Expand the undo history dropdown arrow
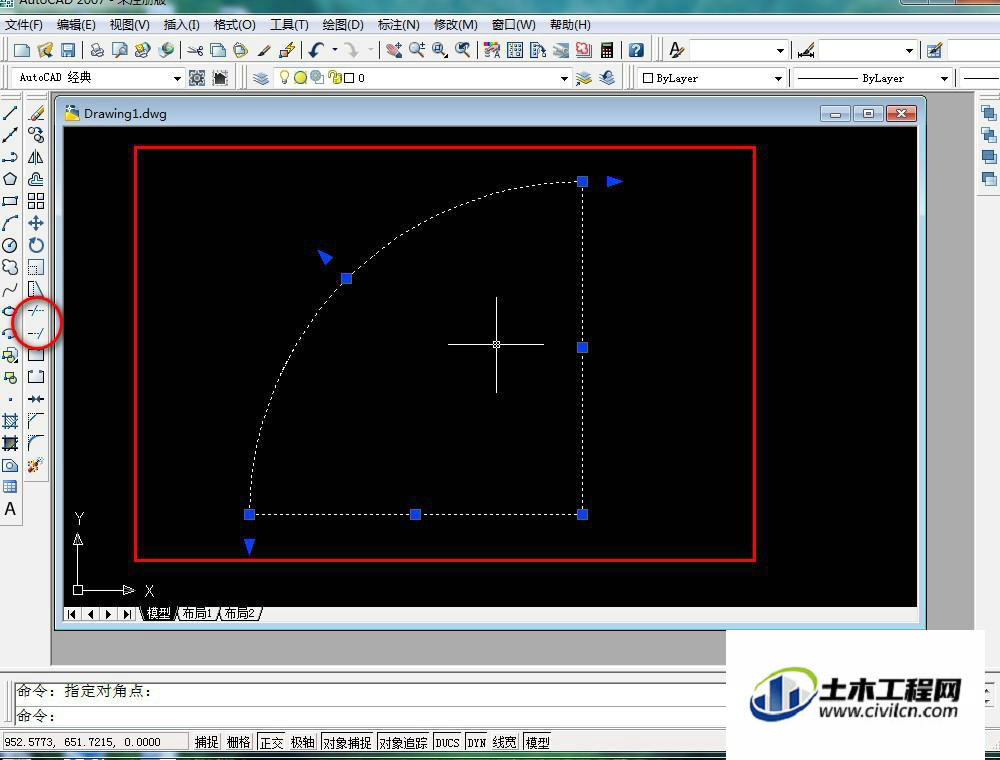The image size is (1000, 760). coord(334,50)
